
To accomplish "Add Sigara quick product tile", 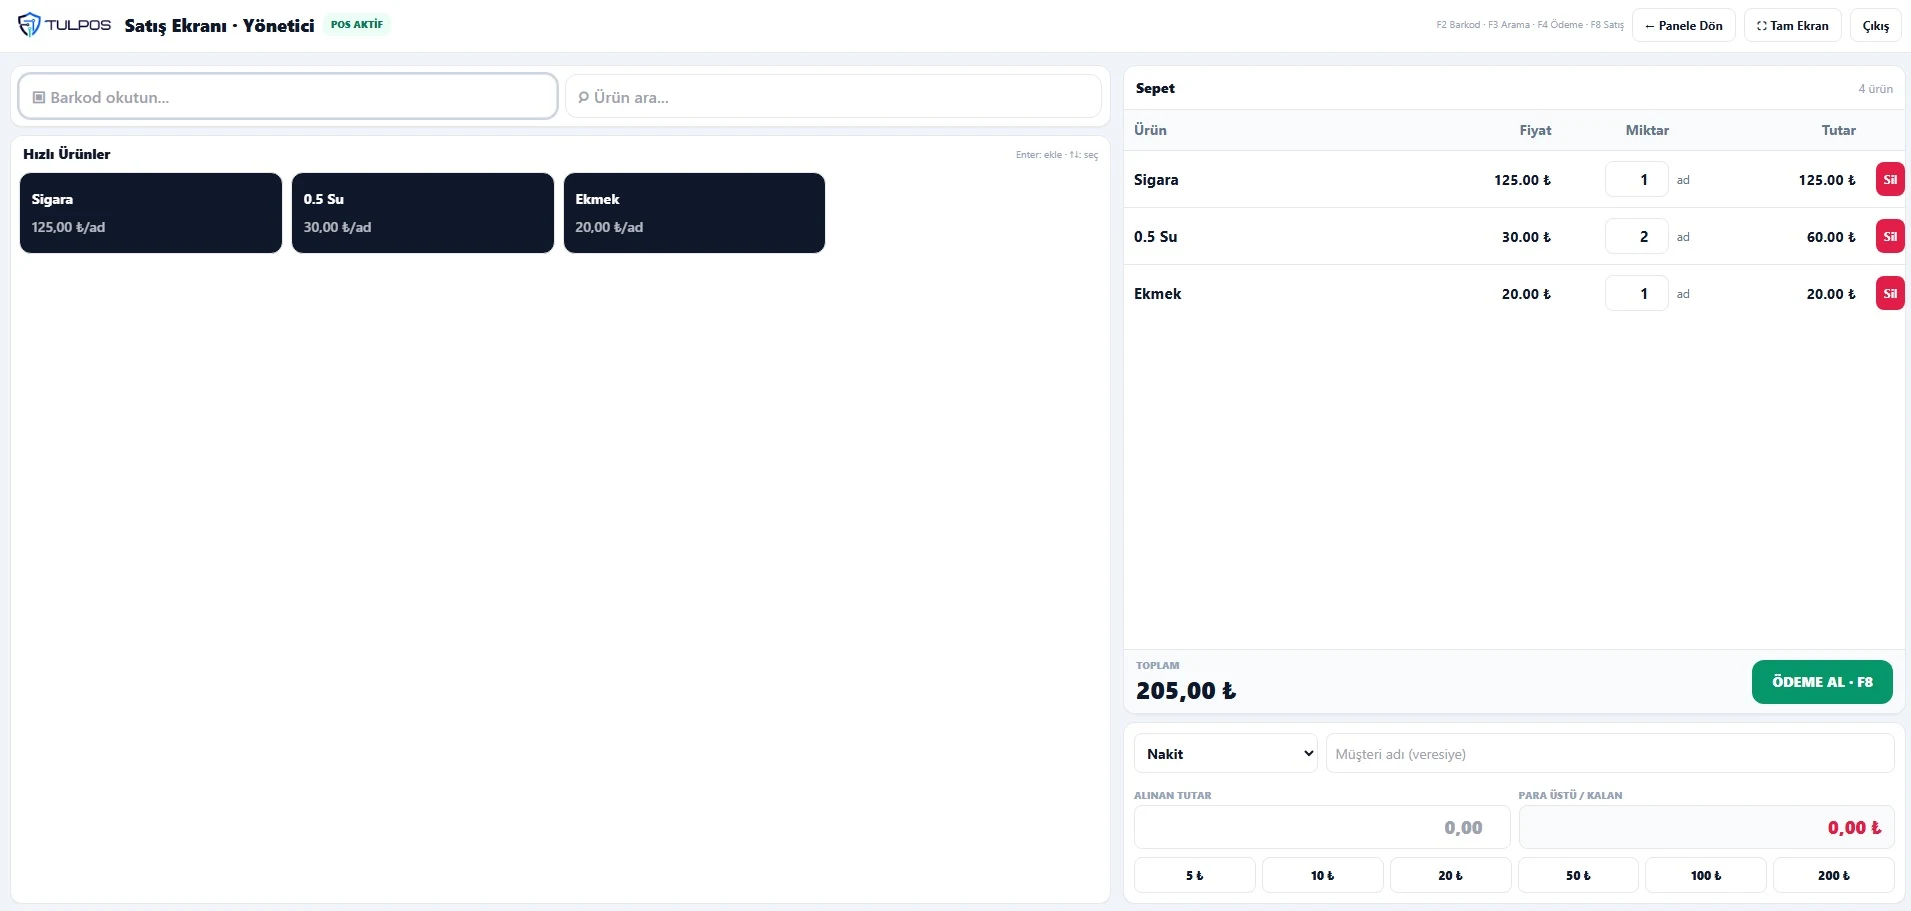I will (151, 213).
